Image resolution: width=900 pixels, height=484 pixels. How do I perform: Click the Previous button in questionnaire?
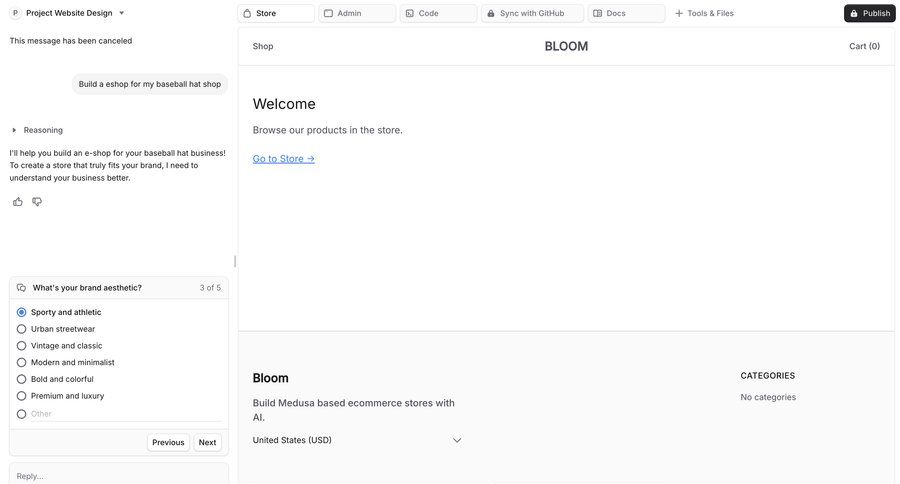tap(168, 442)
